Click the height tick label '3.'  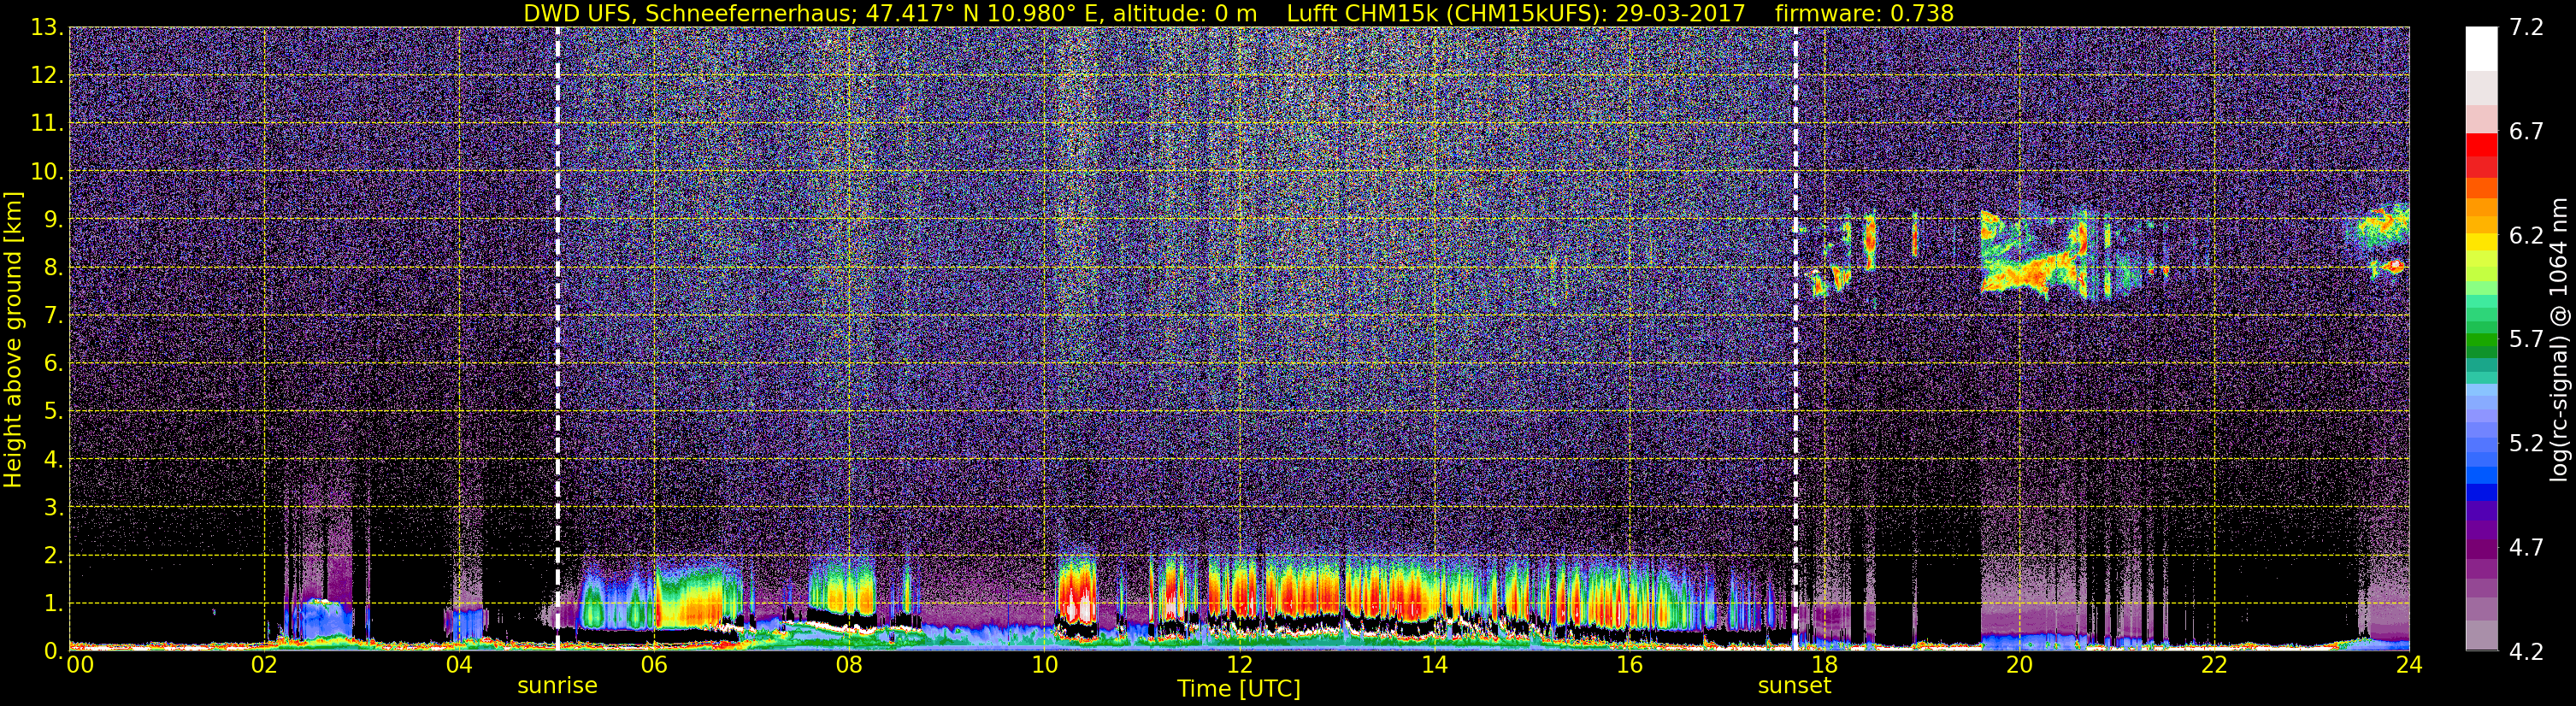pyautogui.click(x=52, y=507)
